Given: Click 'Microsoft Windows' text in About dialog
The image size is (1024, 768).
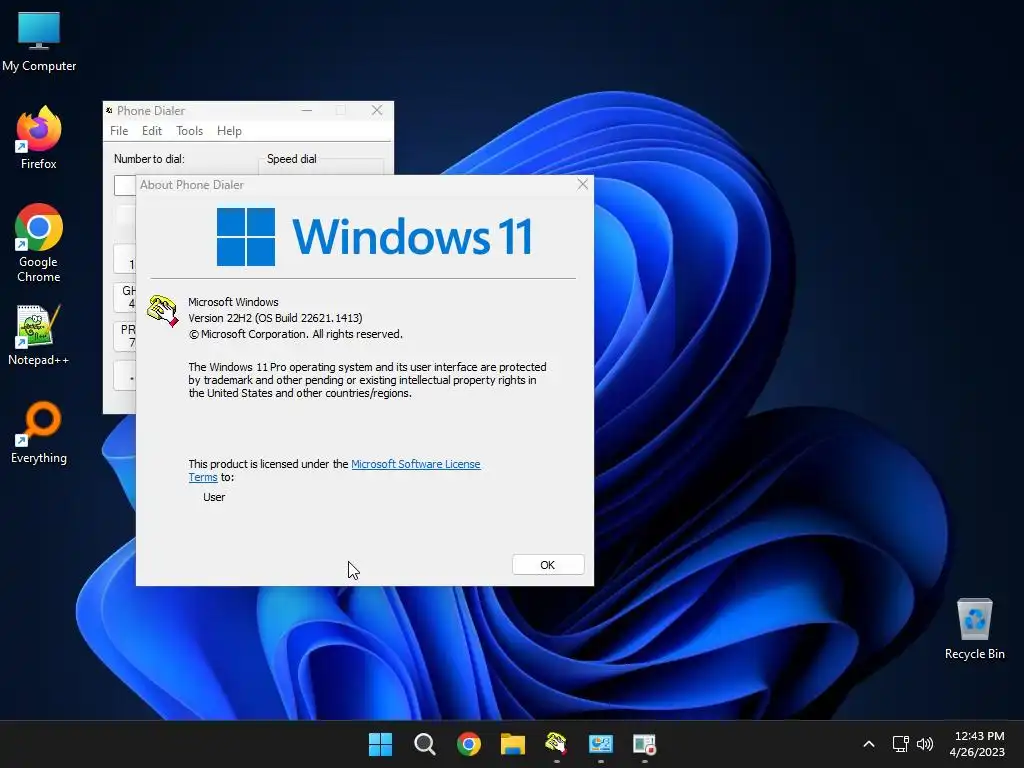Looking at the screenshot, I should (233, 302).
